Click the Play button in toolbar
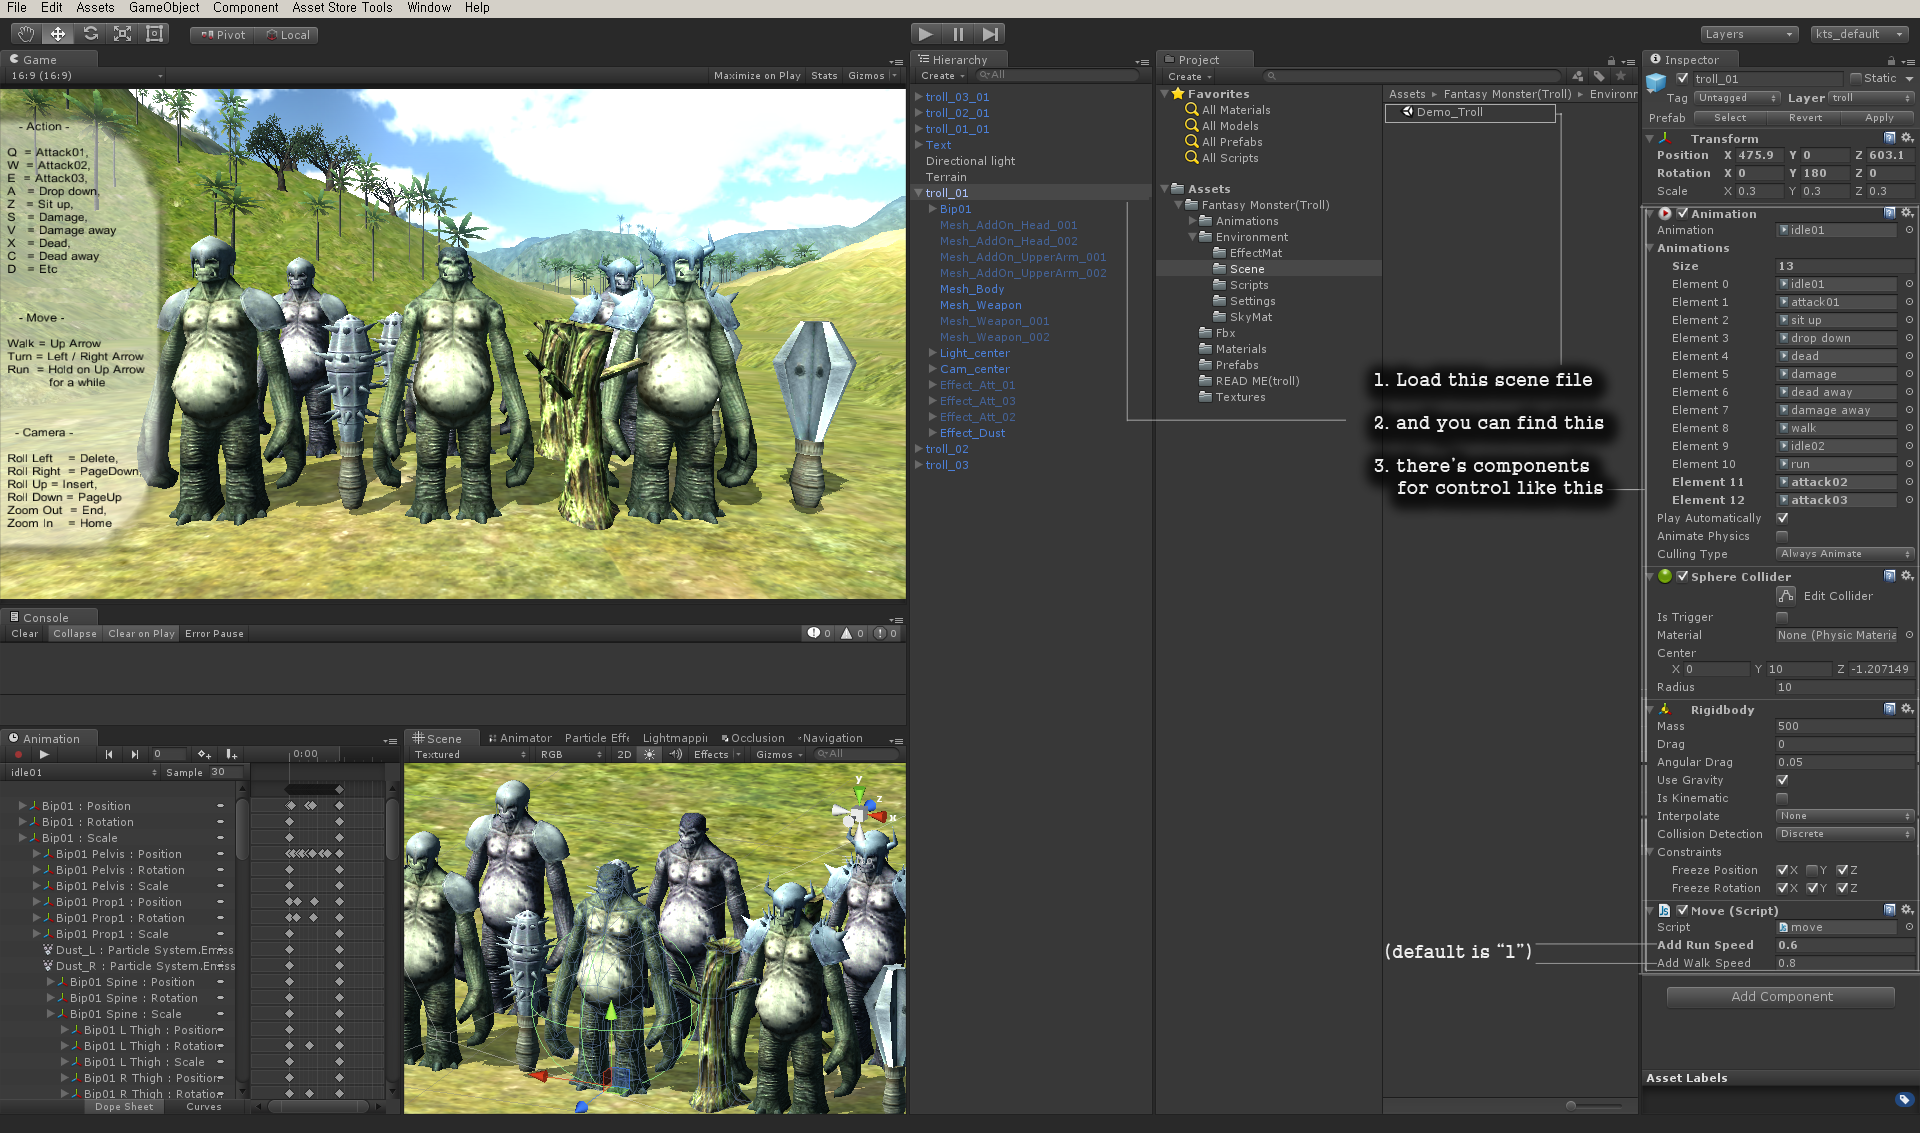 click(926, 34)
